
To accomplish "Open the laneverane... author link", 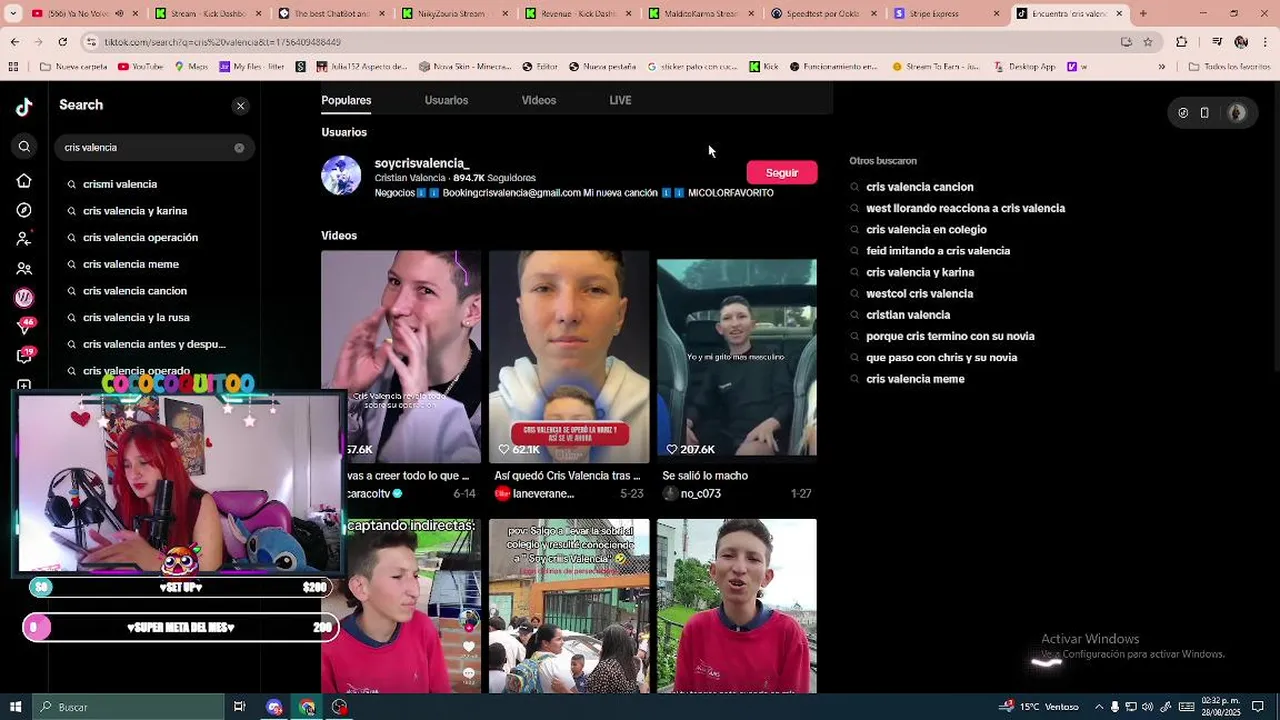I will 535,494.
